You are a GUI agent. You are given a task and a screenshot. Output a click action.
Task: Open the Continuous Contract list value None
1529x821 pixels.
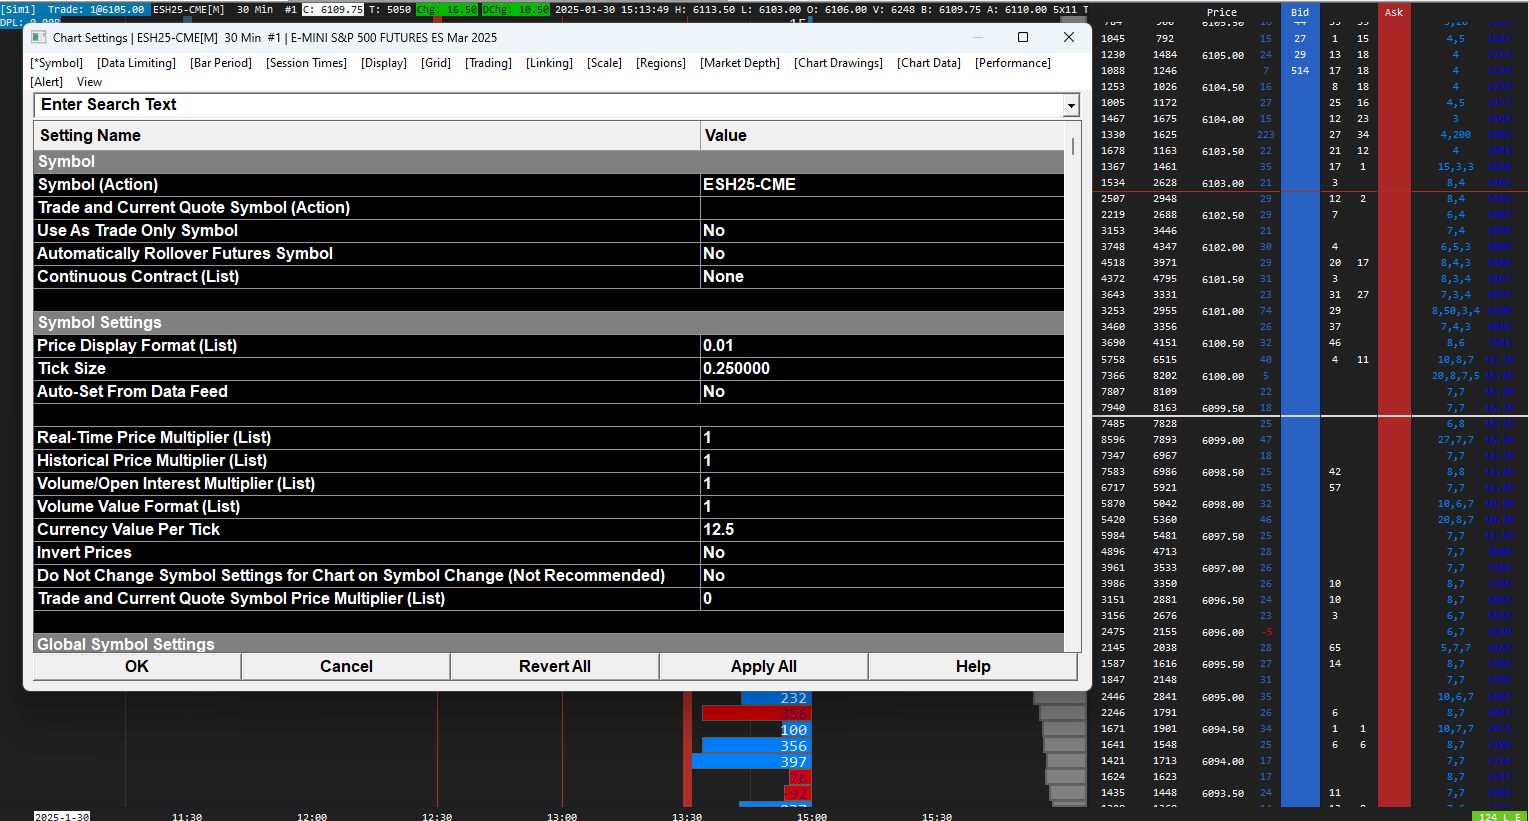[x=882, y=277]
